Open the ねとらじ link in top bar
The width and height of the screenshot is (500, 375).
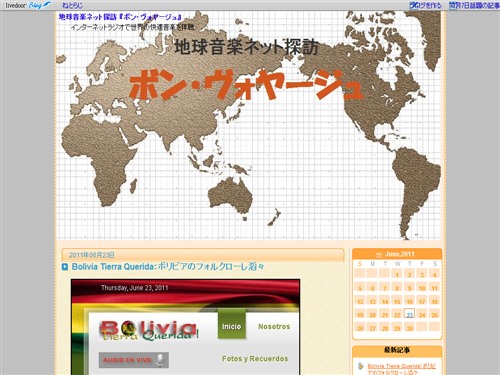pos(73,5)
